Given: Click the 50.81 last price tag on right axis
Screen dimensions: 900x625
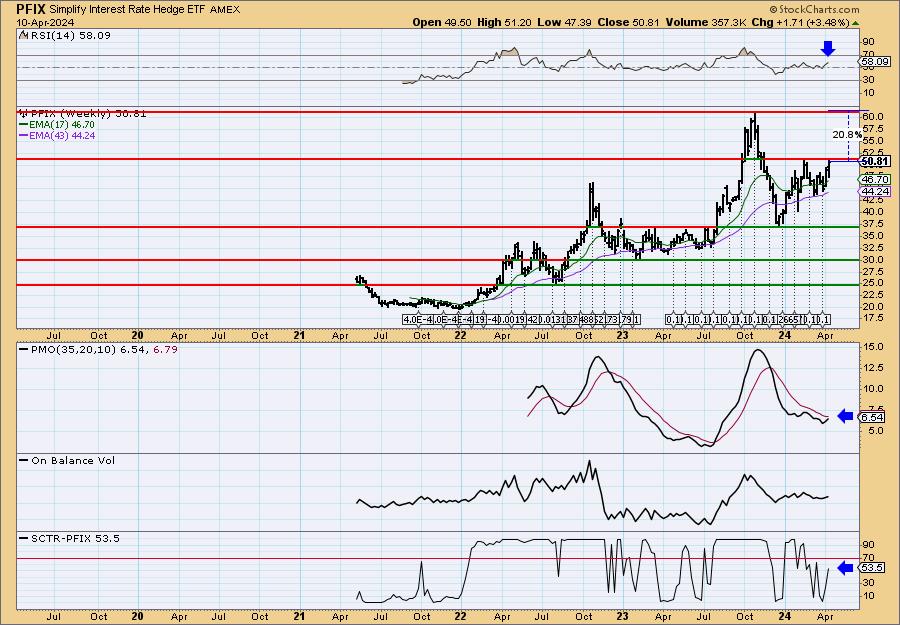Looking at the screenshot, I should coord(876,162).
